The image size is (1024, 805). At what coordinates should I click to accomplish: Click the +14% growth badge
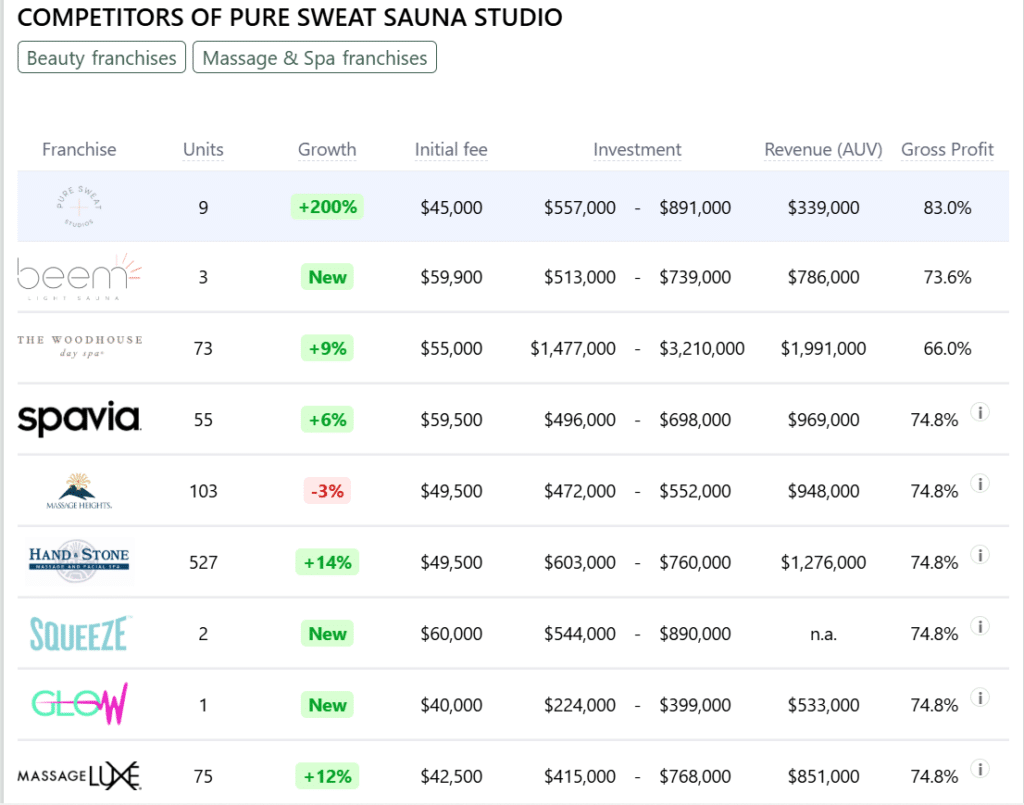(x=327, y=562)
